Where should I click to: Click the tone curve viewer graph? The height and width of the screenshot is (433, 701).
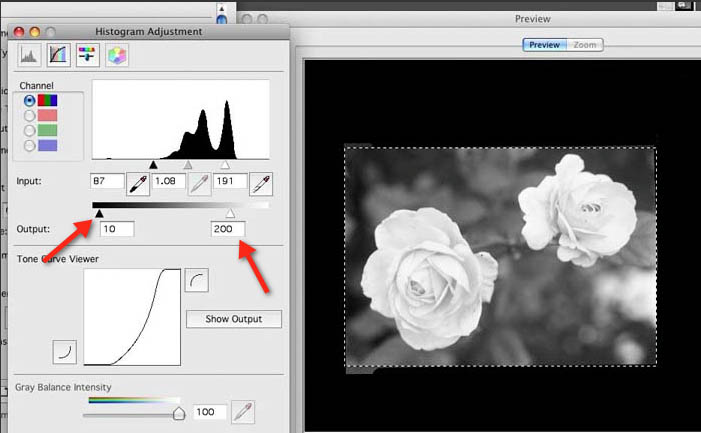pyautogui.click(x=132, y=317)
